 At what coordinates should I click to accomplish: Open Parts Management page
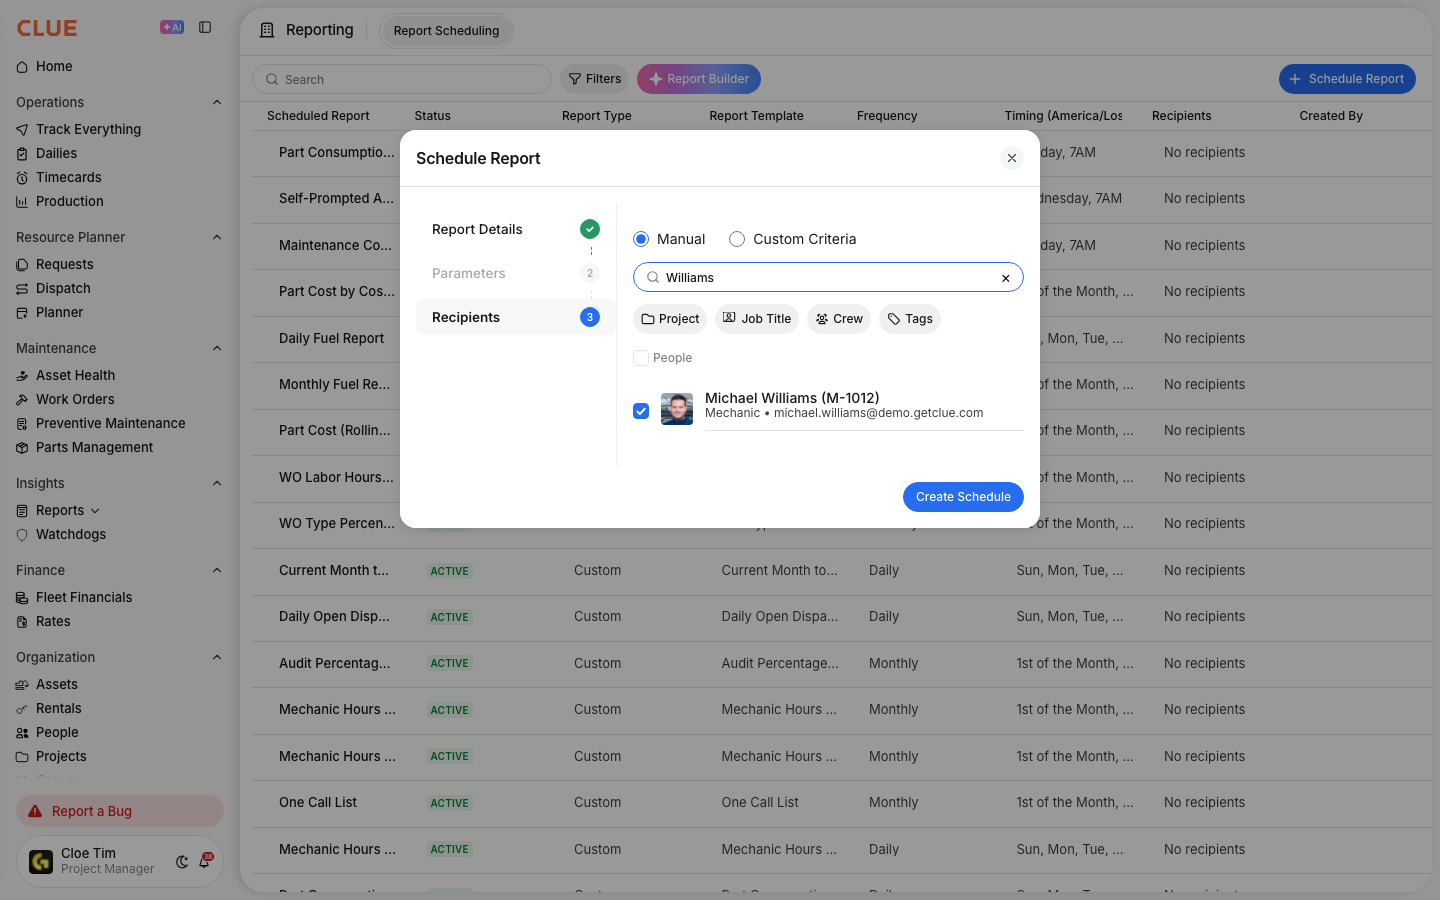tap(94, 447)
